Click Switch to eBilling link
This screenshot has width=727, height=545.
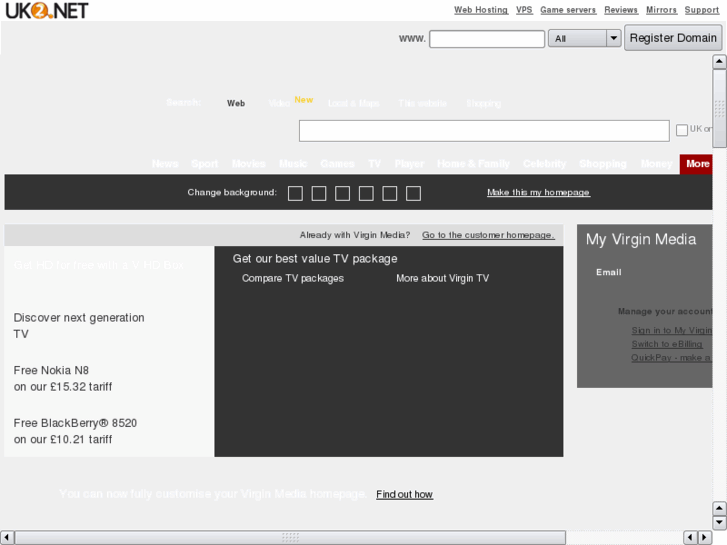[667, 344]
